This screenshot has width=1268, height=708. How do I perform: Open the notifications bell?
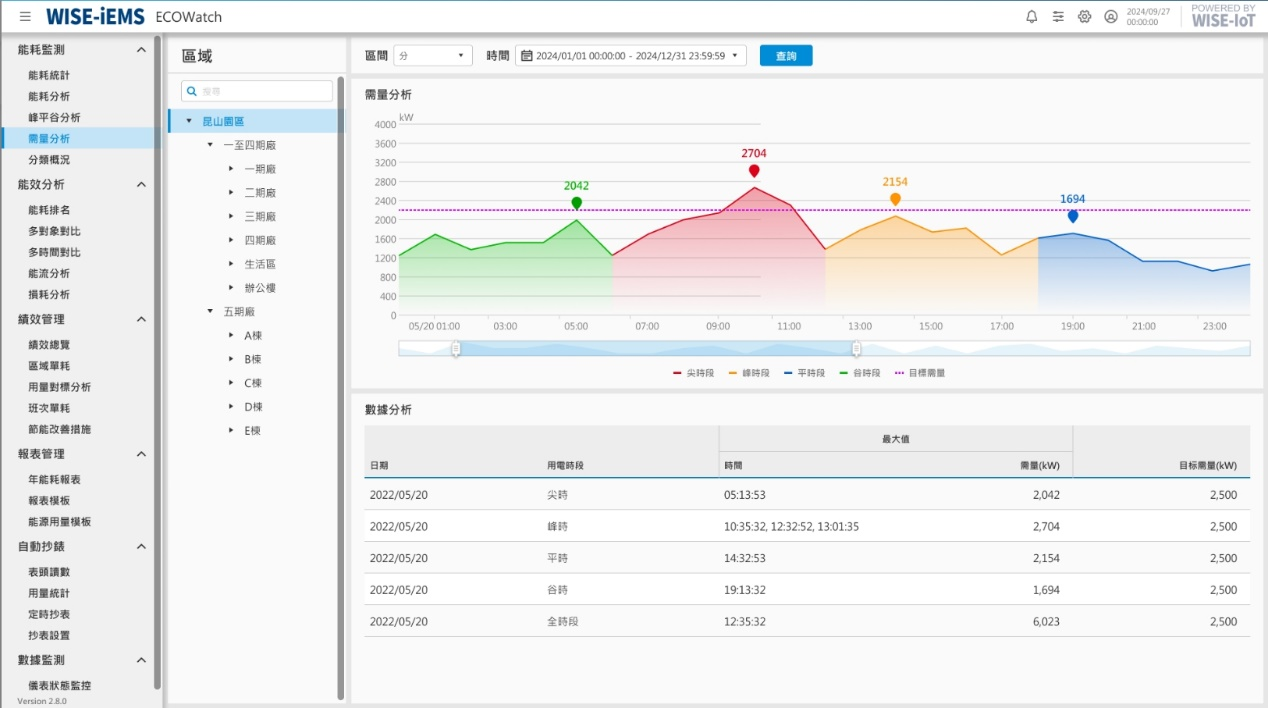[1032, 17]
